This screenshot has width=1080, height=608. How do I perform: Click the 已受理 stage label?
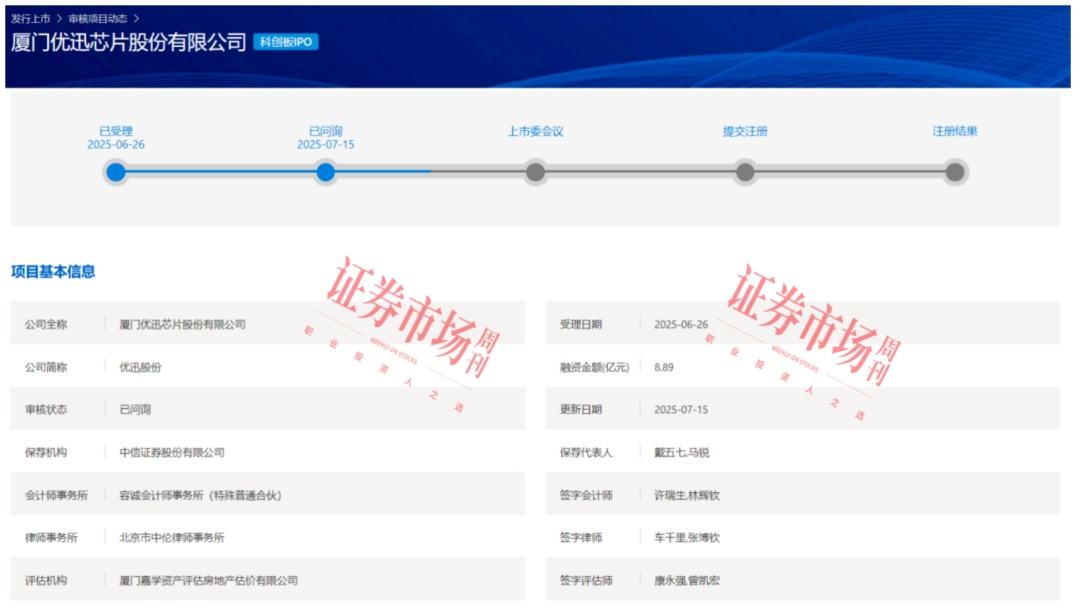116,131
